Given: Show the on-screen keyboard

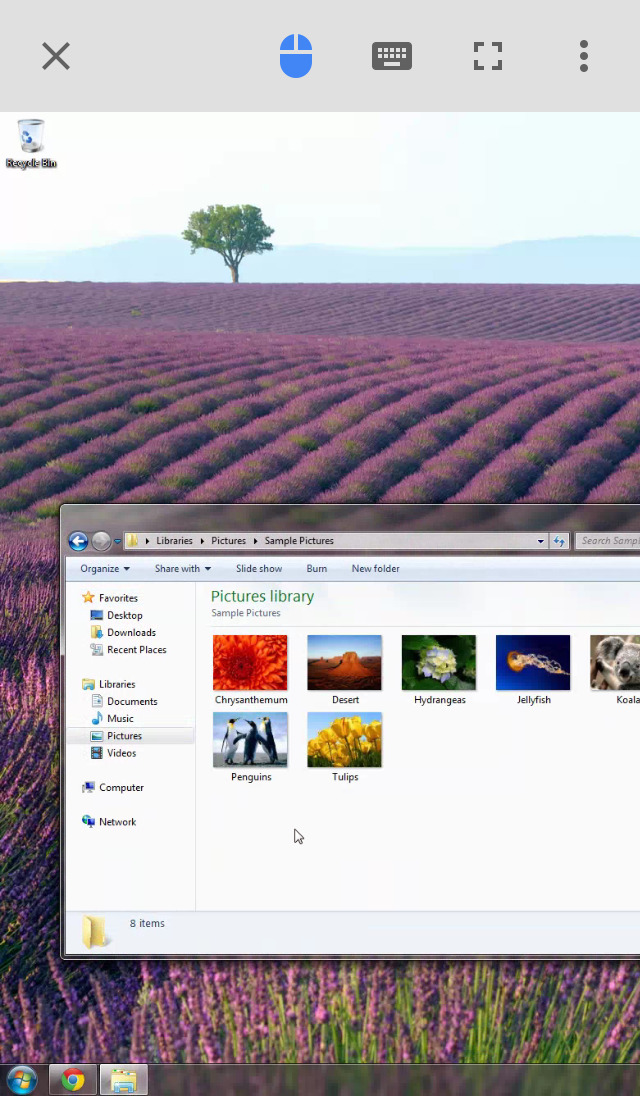Looking at the screenshot, I should click(x=392, y=56).
